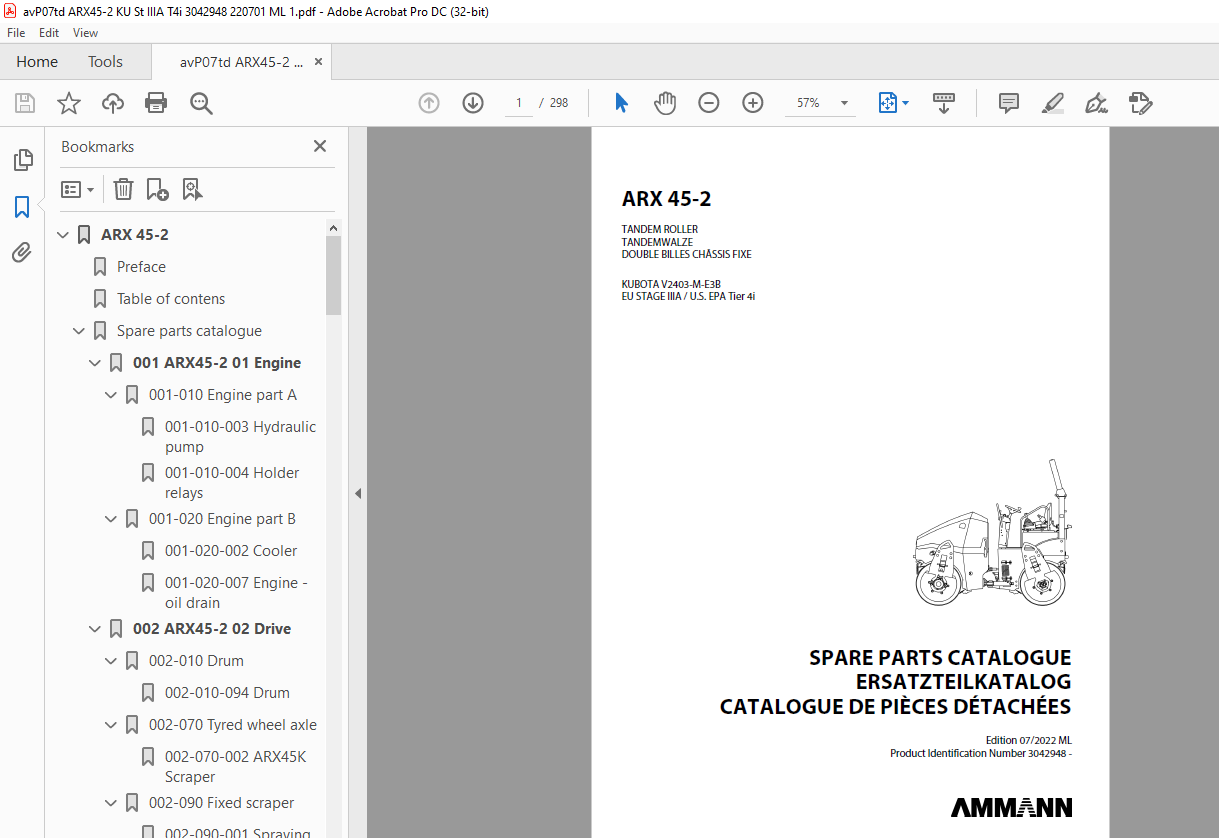Open page thumbnails panel icon

tap(22, 160)
